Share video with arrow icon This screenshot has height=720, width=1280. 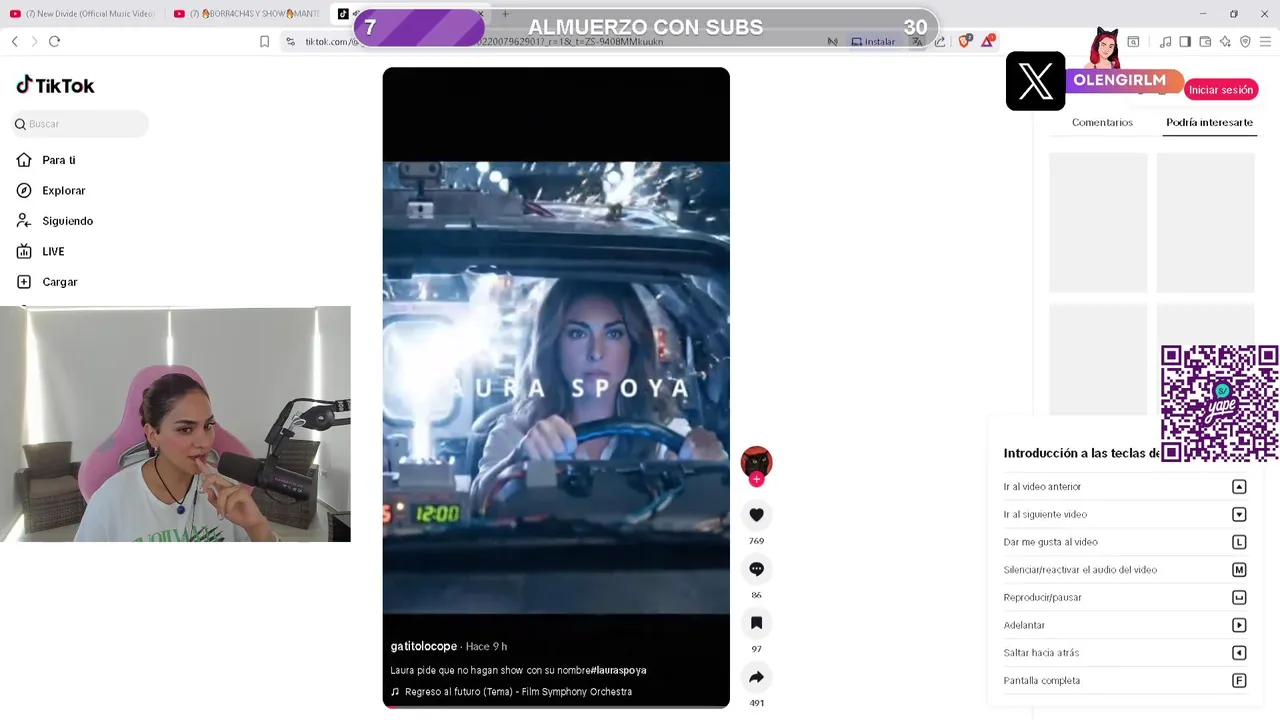[x=756, y=677]
